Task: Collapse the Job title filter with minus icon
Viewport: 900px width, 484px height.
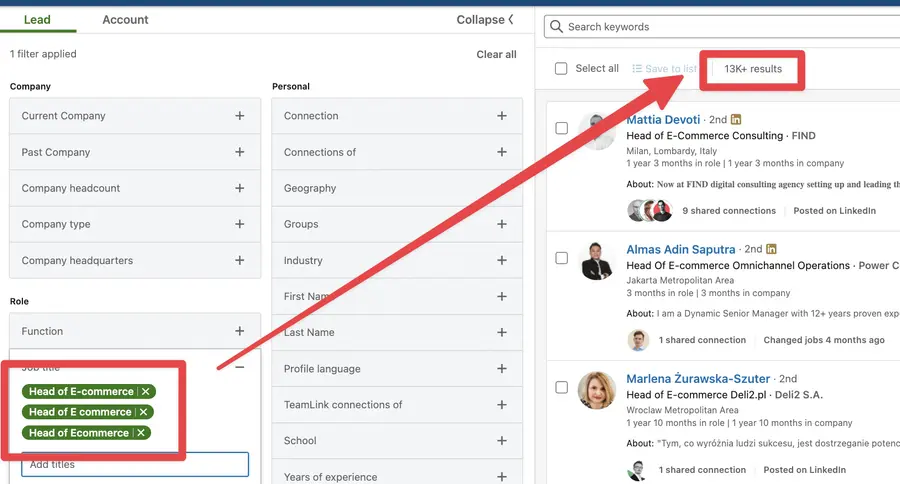Action: coord(240,367)
